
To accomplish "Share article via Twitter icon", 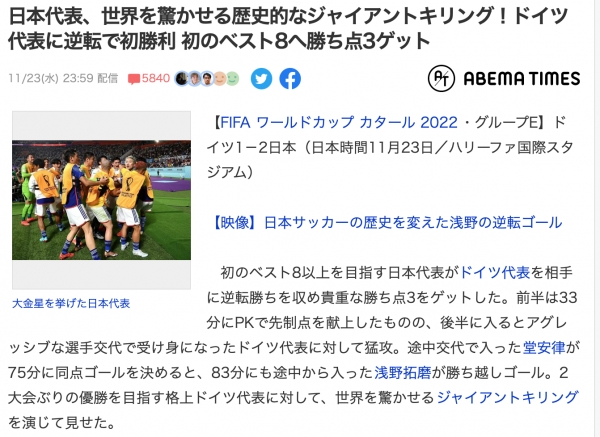I will tap(261, 79).
